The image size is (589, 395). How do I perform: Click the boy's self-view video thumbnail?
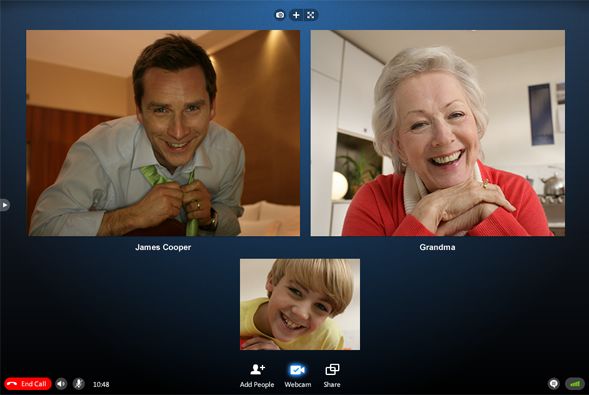300,304
